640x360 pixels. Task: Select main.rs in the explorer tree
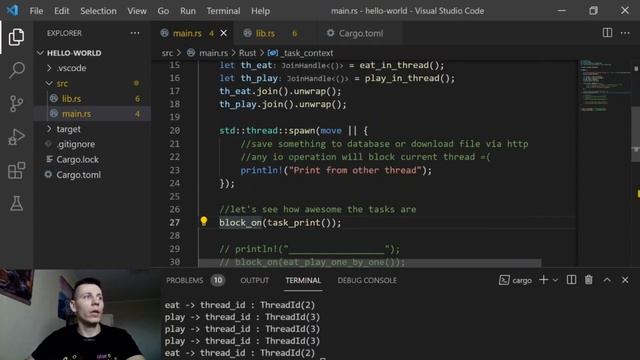click(x=76, y=114)
